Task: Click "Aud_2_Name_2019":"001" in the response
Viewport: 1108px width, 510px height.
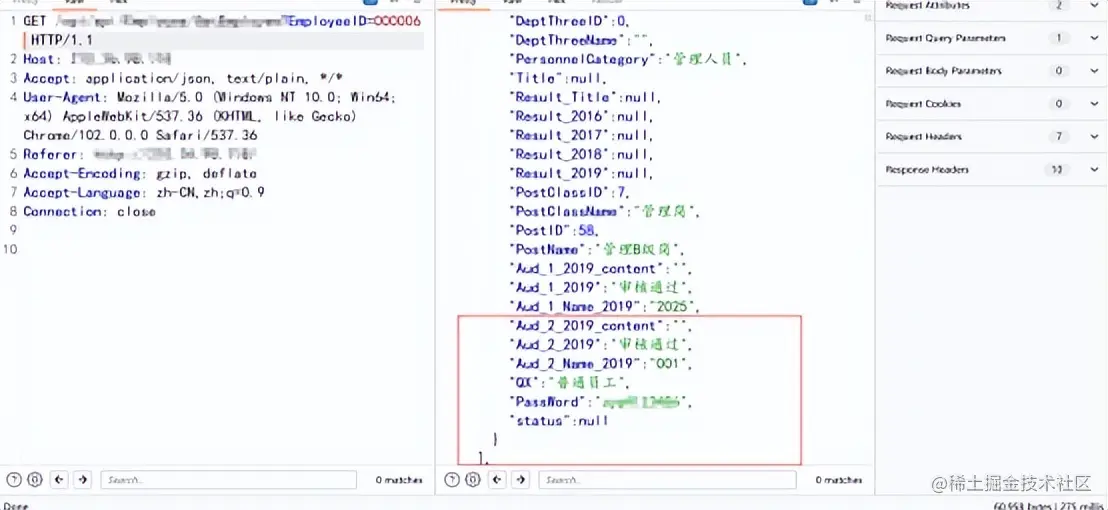Action: tap(600, 364)
